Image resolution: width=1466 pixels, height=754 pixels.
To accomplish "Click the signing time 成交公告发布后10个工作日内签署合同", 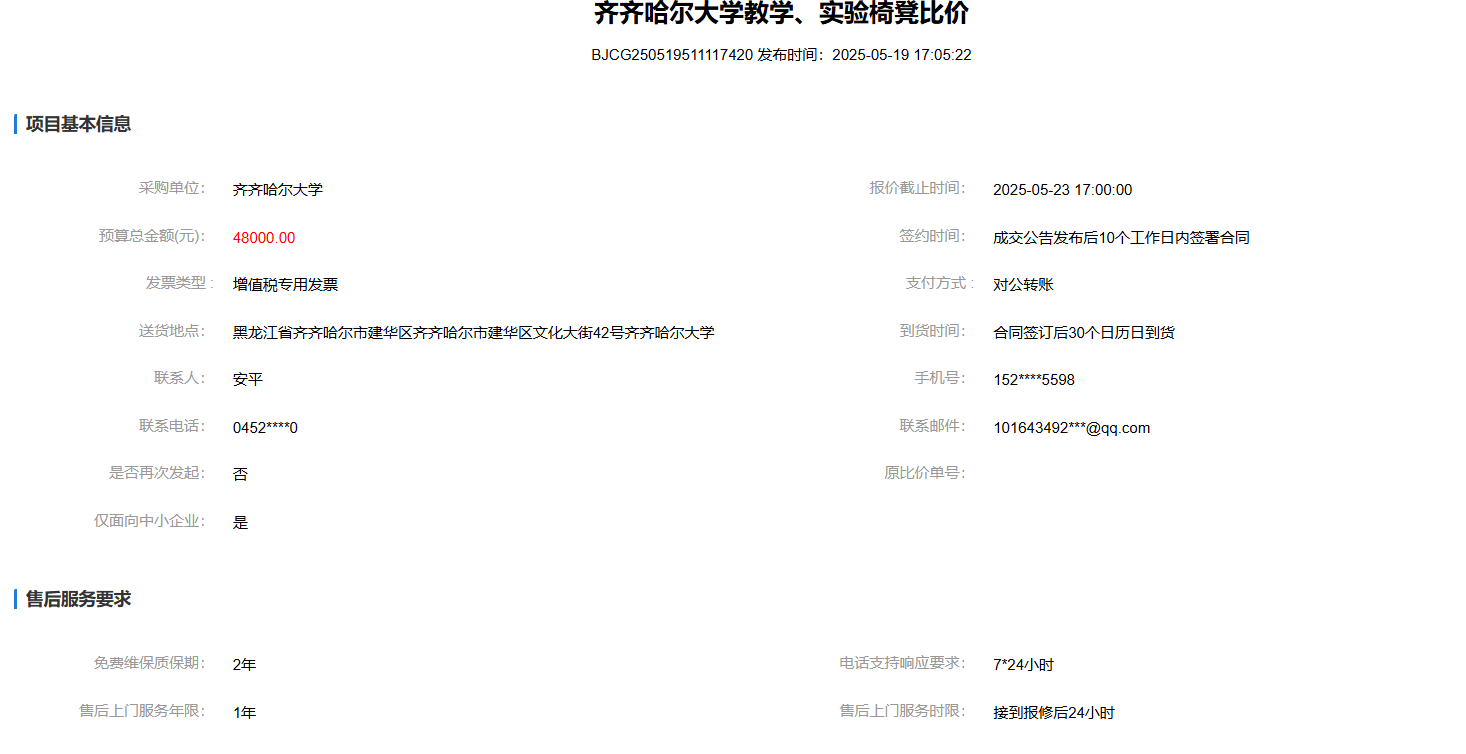I will point(1121,238).
